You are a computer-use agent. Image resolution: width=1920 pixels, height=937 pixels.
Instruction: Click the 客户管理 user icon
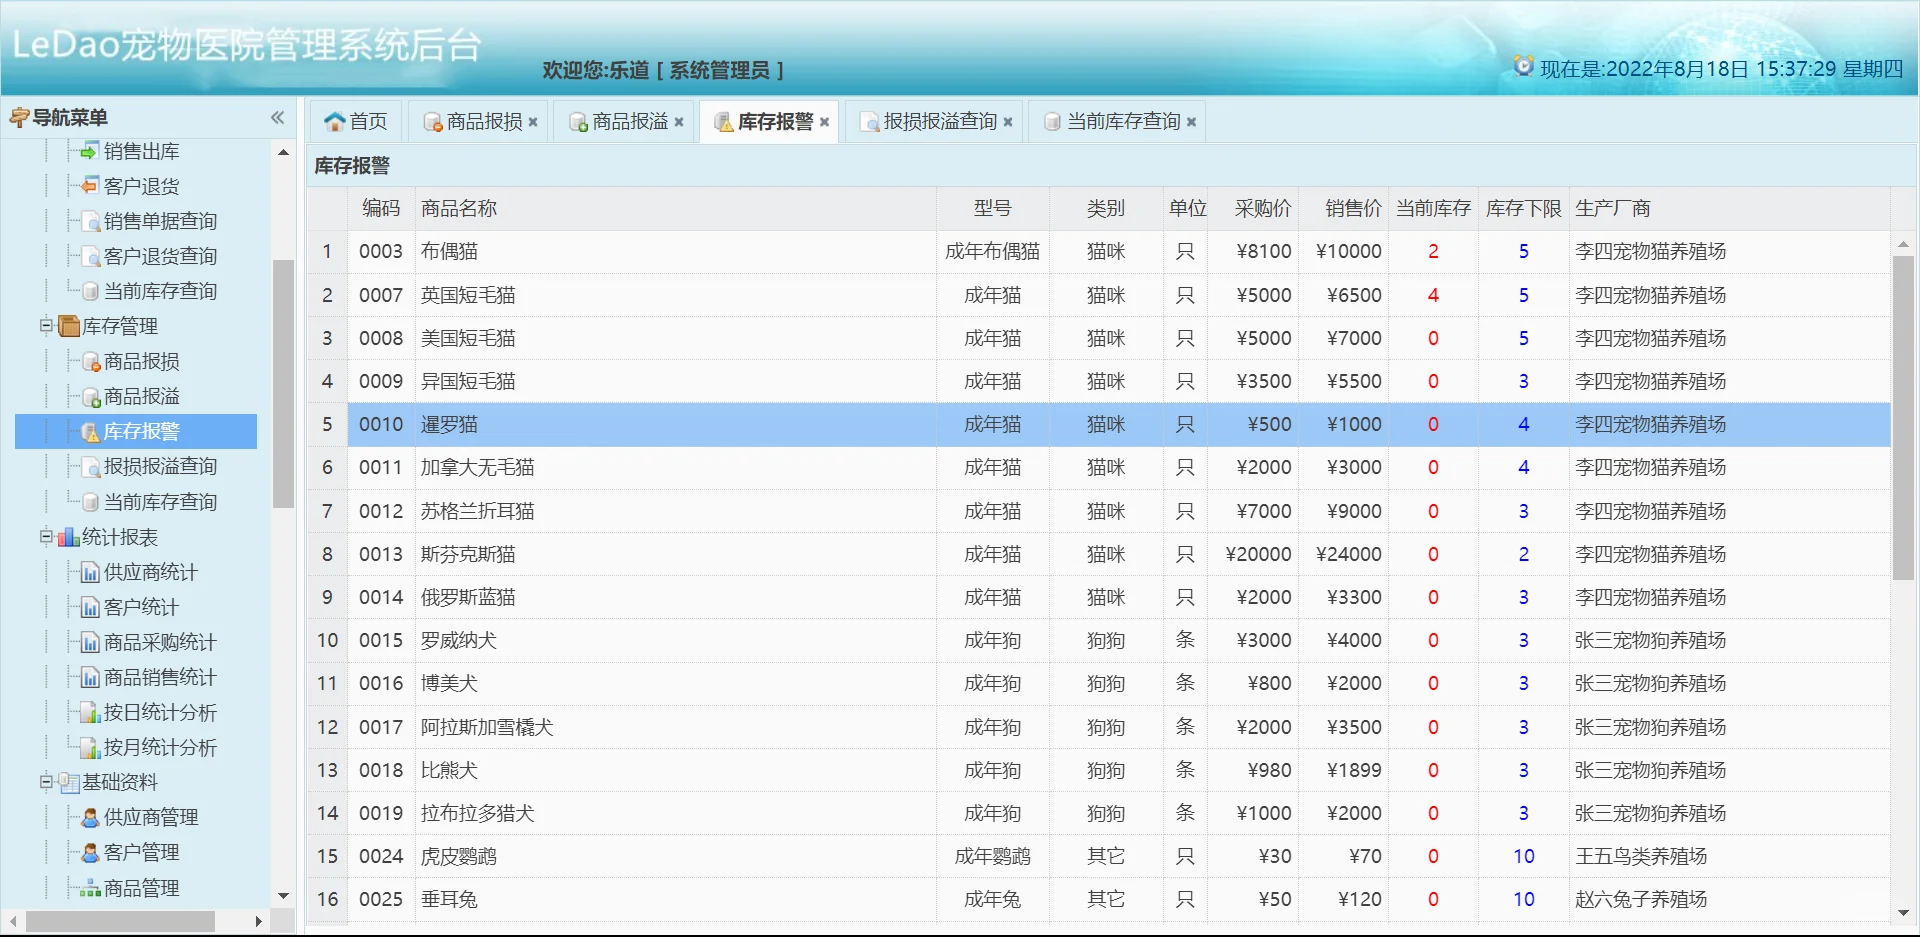click(88, 852)
